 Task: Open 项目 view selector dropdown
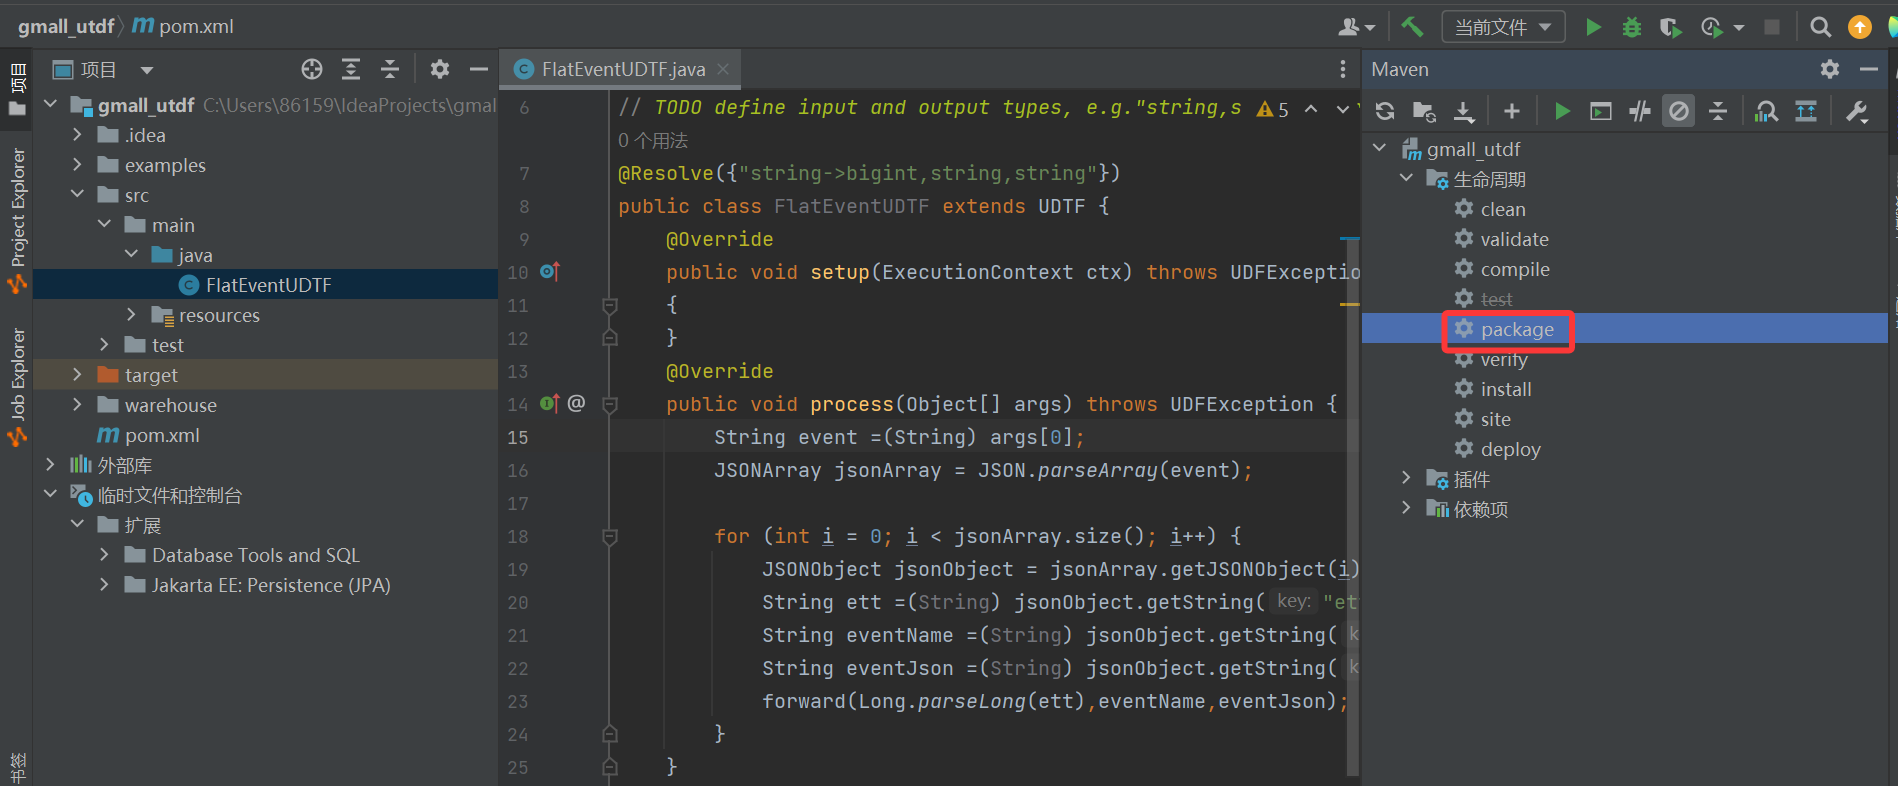coord(147,70)
